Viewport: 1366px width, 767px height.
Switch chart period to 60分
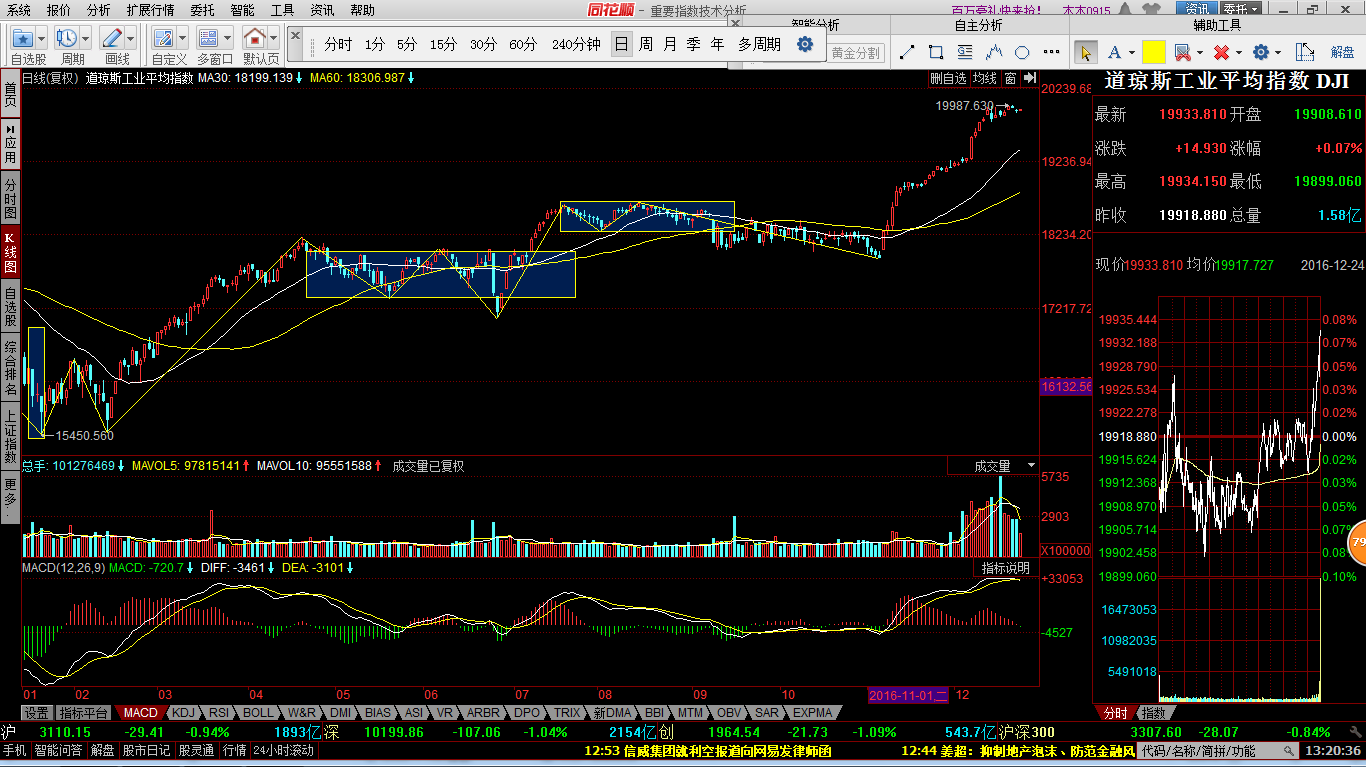pyautogui.click(x=523, y=44)
